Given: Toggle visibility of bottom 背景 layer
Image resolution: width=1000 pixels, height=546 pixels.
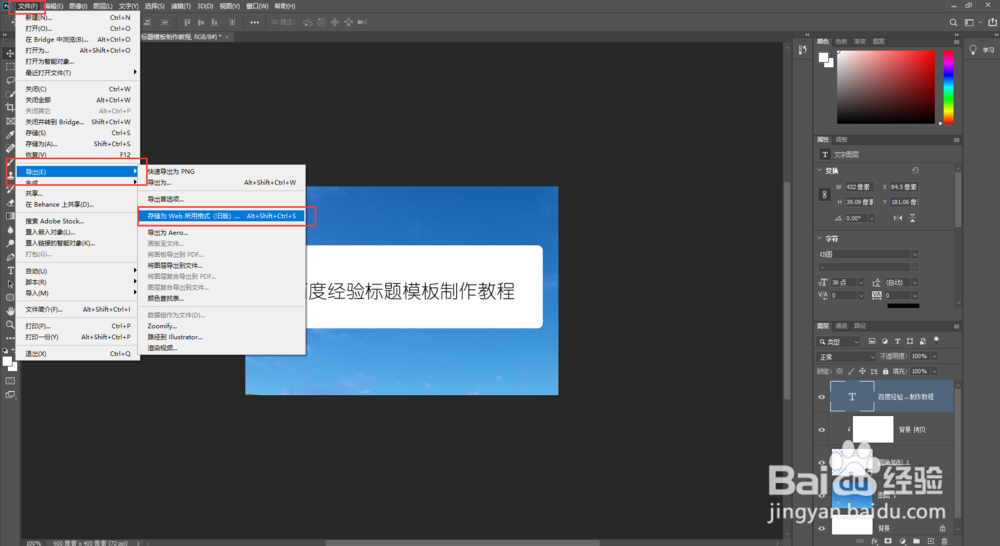Looking at the screenshot, I should (x=821, y=528).
